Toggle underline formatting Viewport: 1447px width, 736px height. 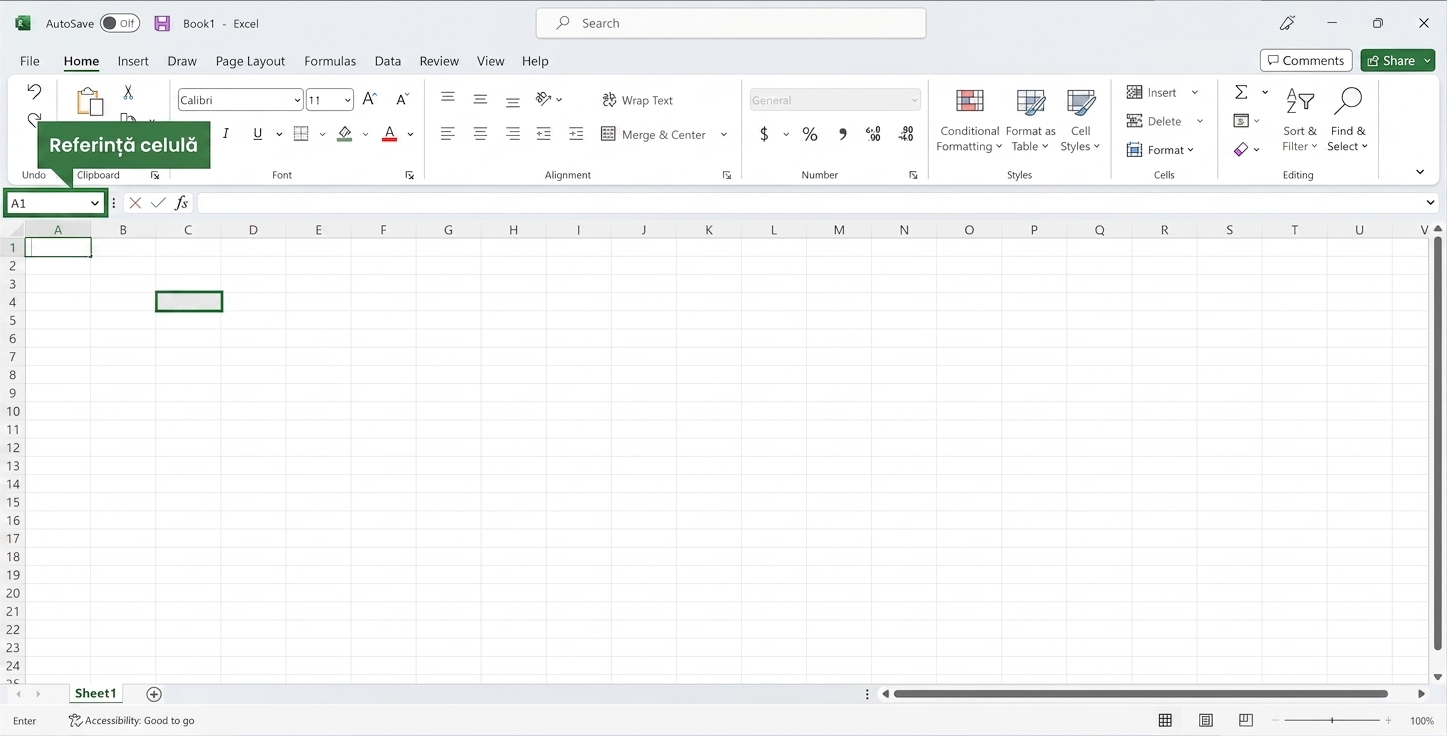tap(258, 134)
